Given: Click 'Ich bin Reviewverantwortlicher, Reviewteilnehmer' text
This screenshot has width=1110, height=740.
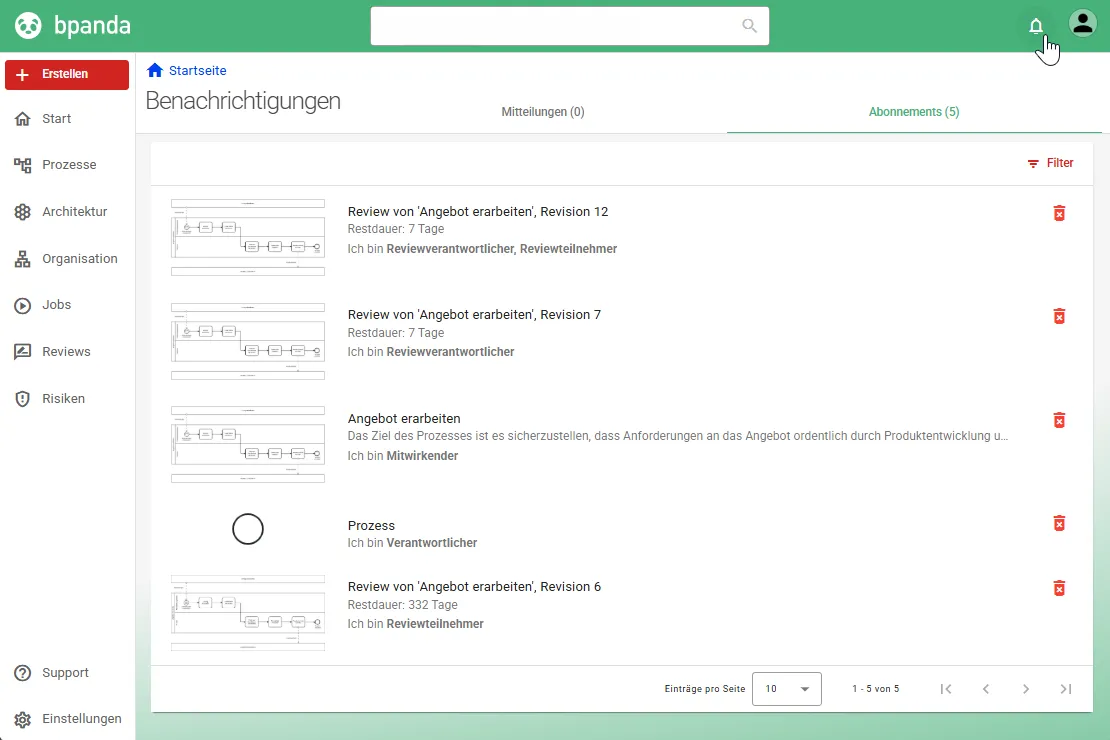Looking at the screenshot, I should [482, 249].
